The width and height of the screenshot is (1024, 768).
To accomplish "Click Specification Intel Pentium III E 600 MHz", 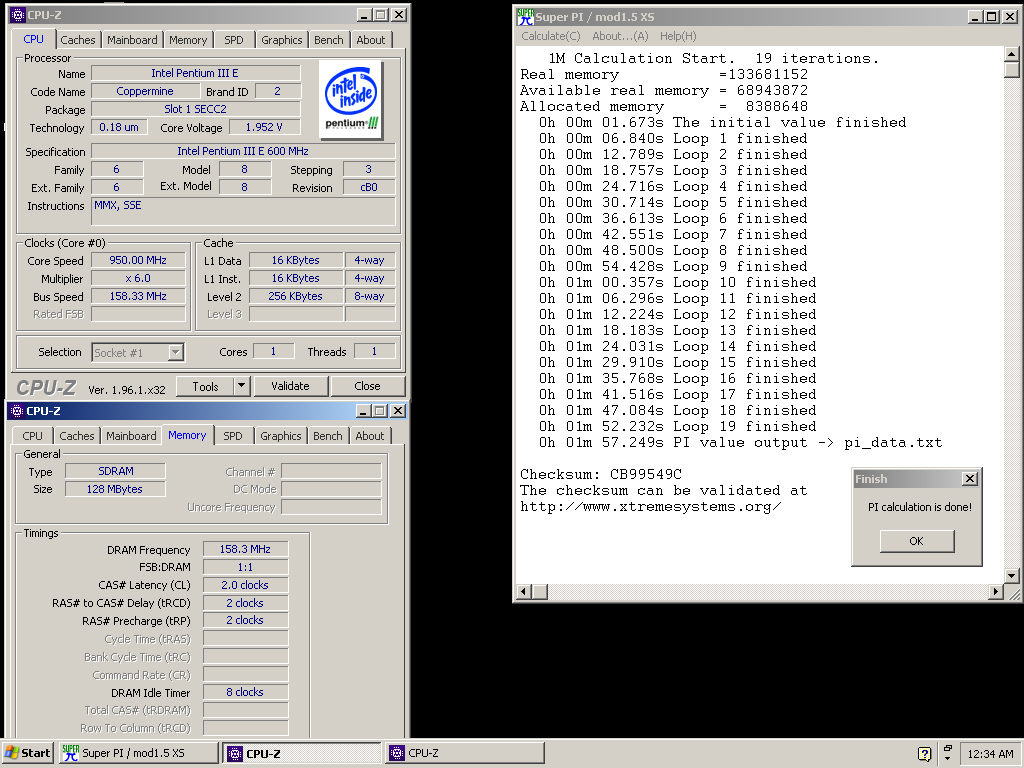I will 243,151.
